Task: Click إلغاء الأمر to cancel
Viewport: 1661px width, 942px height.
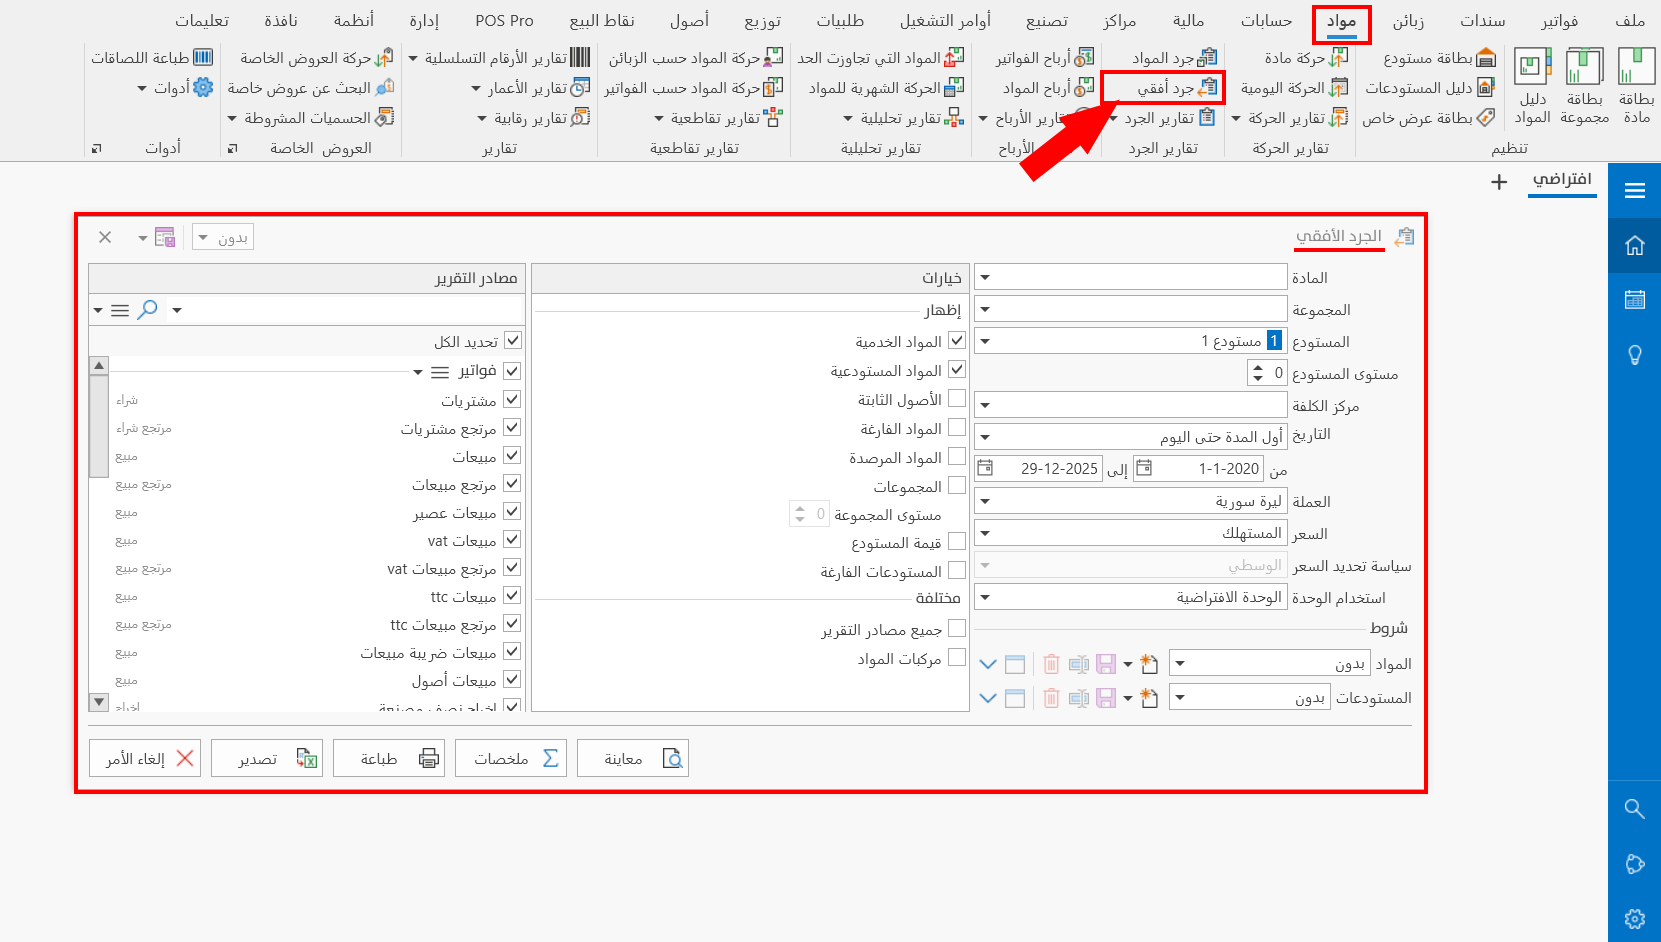Action: pos(144,757)
